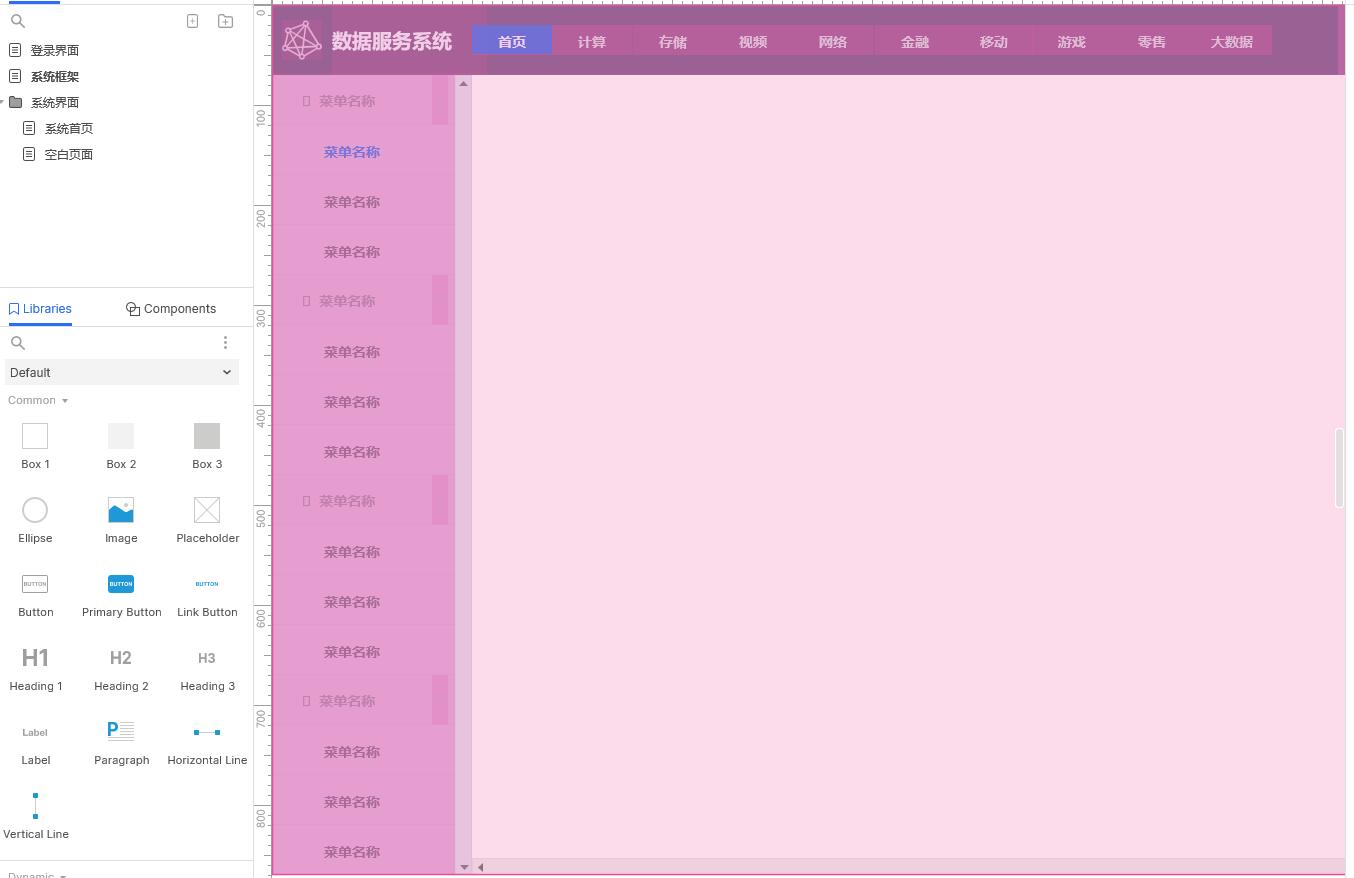Select the Box 3 component icon

pyautogui.click(x=207, y=435)
